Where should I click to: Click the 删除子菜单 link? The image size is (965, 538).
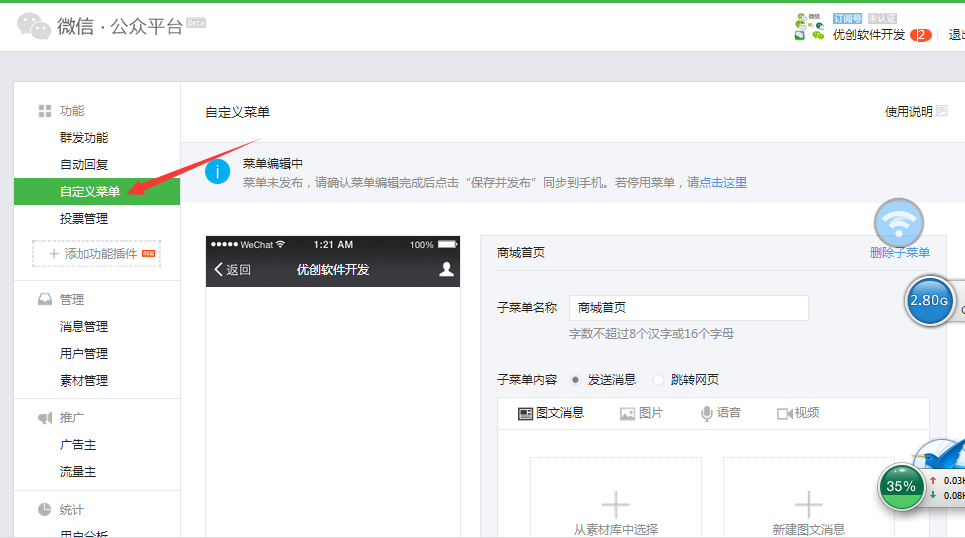click(x=899, y=253)
